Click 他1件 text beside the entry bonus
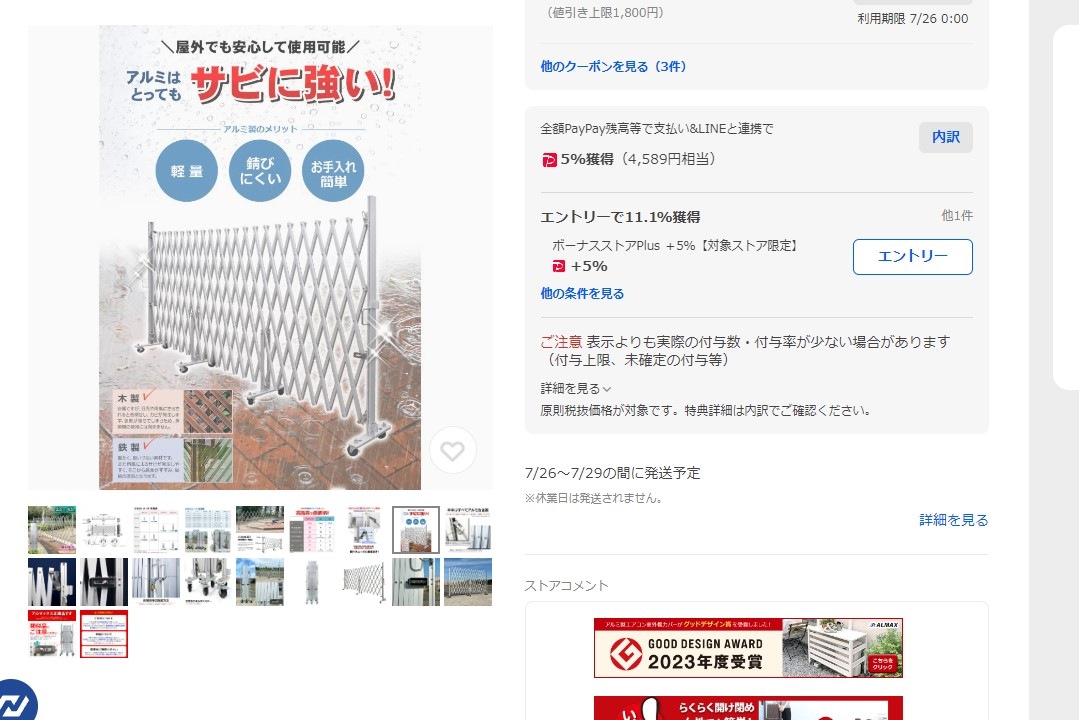Image resolution: width=1079 pixels, height=720 pixels. click(957, 215)
